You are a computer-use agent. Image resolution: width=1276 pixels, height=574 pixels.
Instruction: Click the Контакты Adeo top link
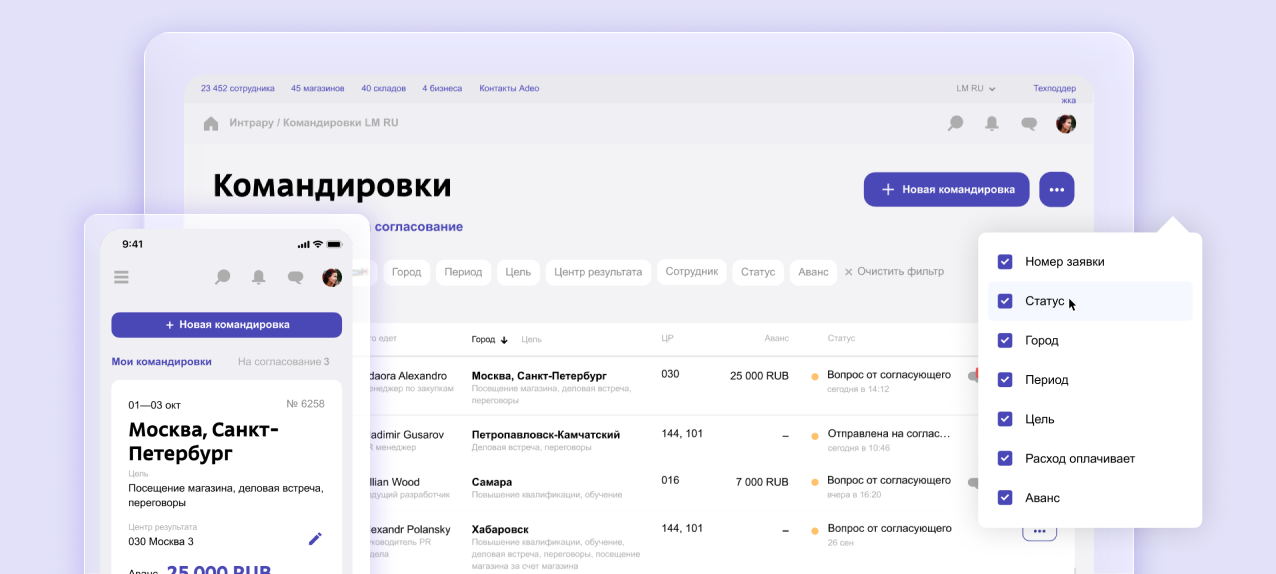509,89
